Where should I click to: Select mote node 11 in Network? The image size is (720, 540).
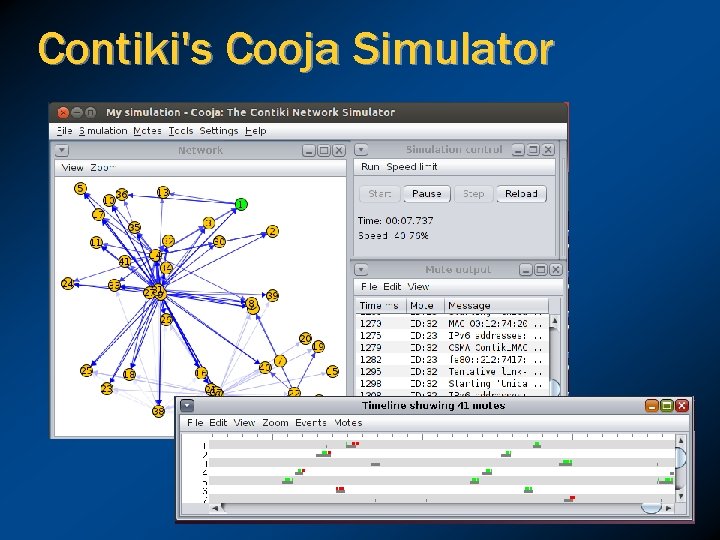[x=96, y=242]
